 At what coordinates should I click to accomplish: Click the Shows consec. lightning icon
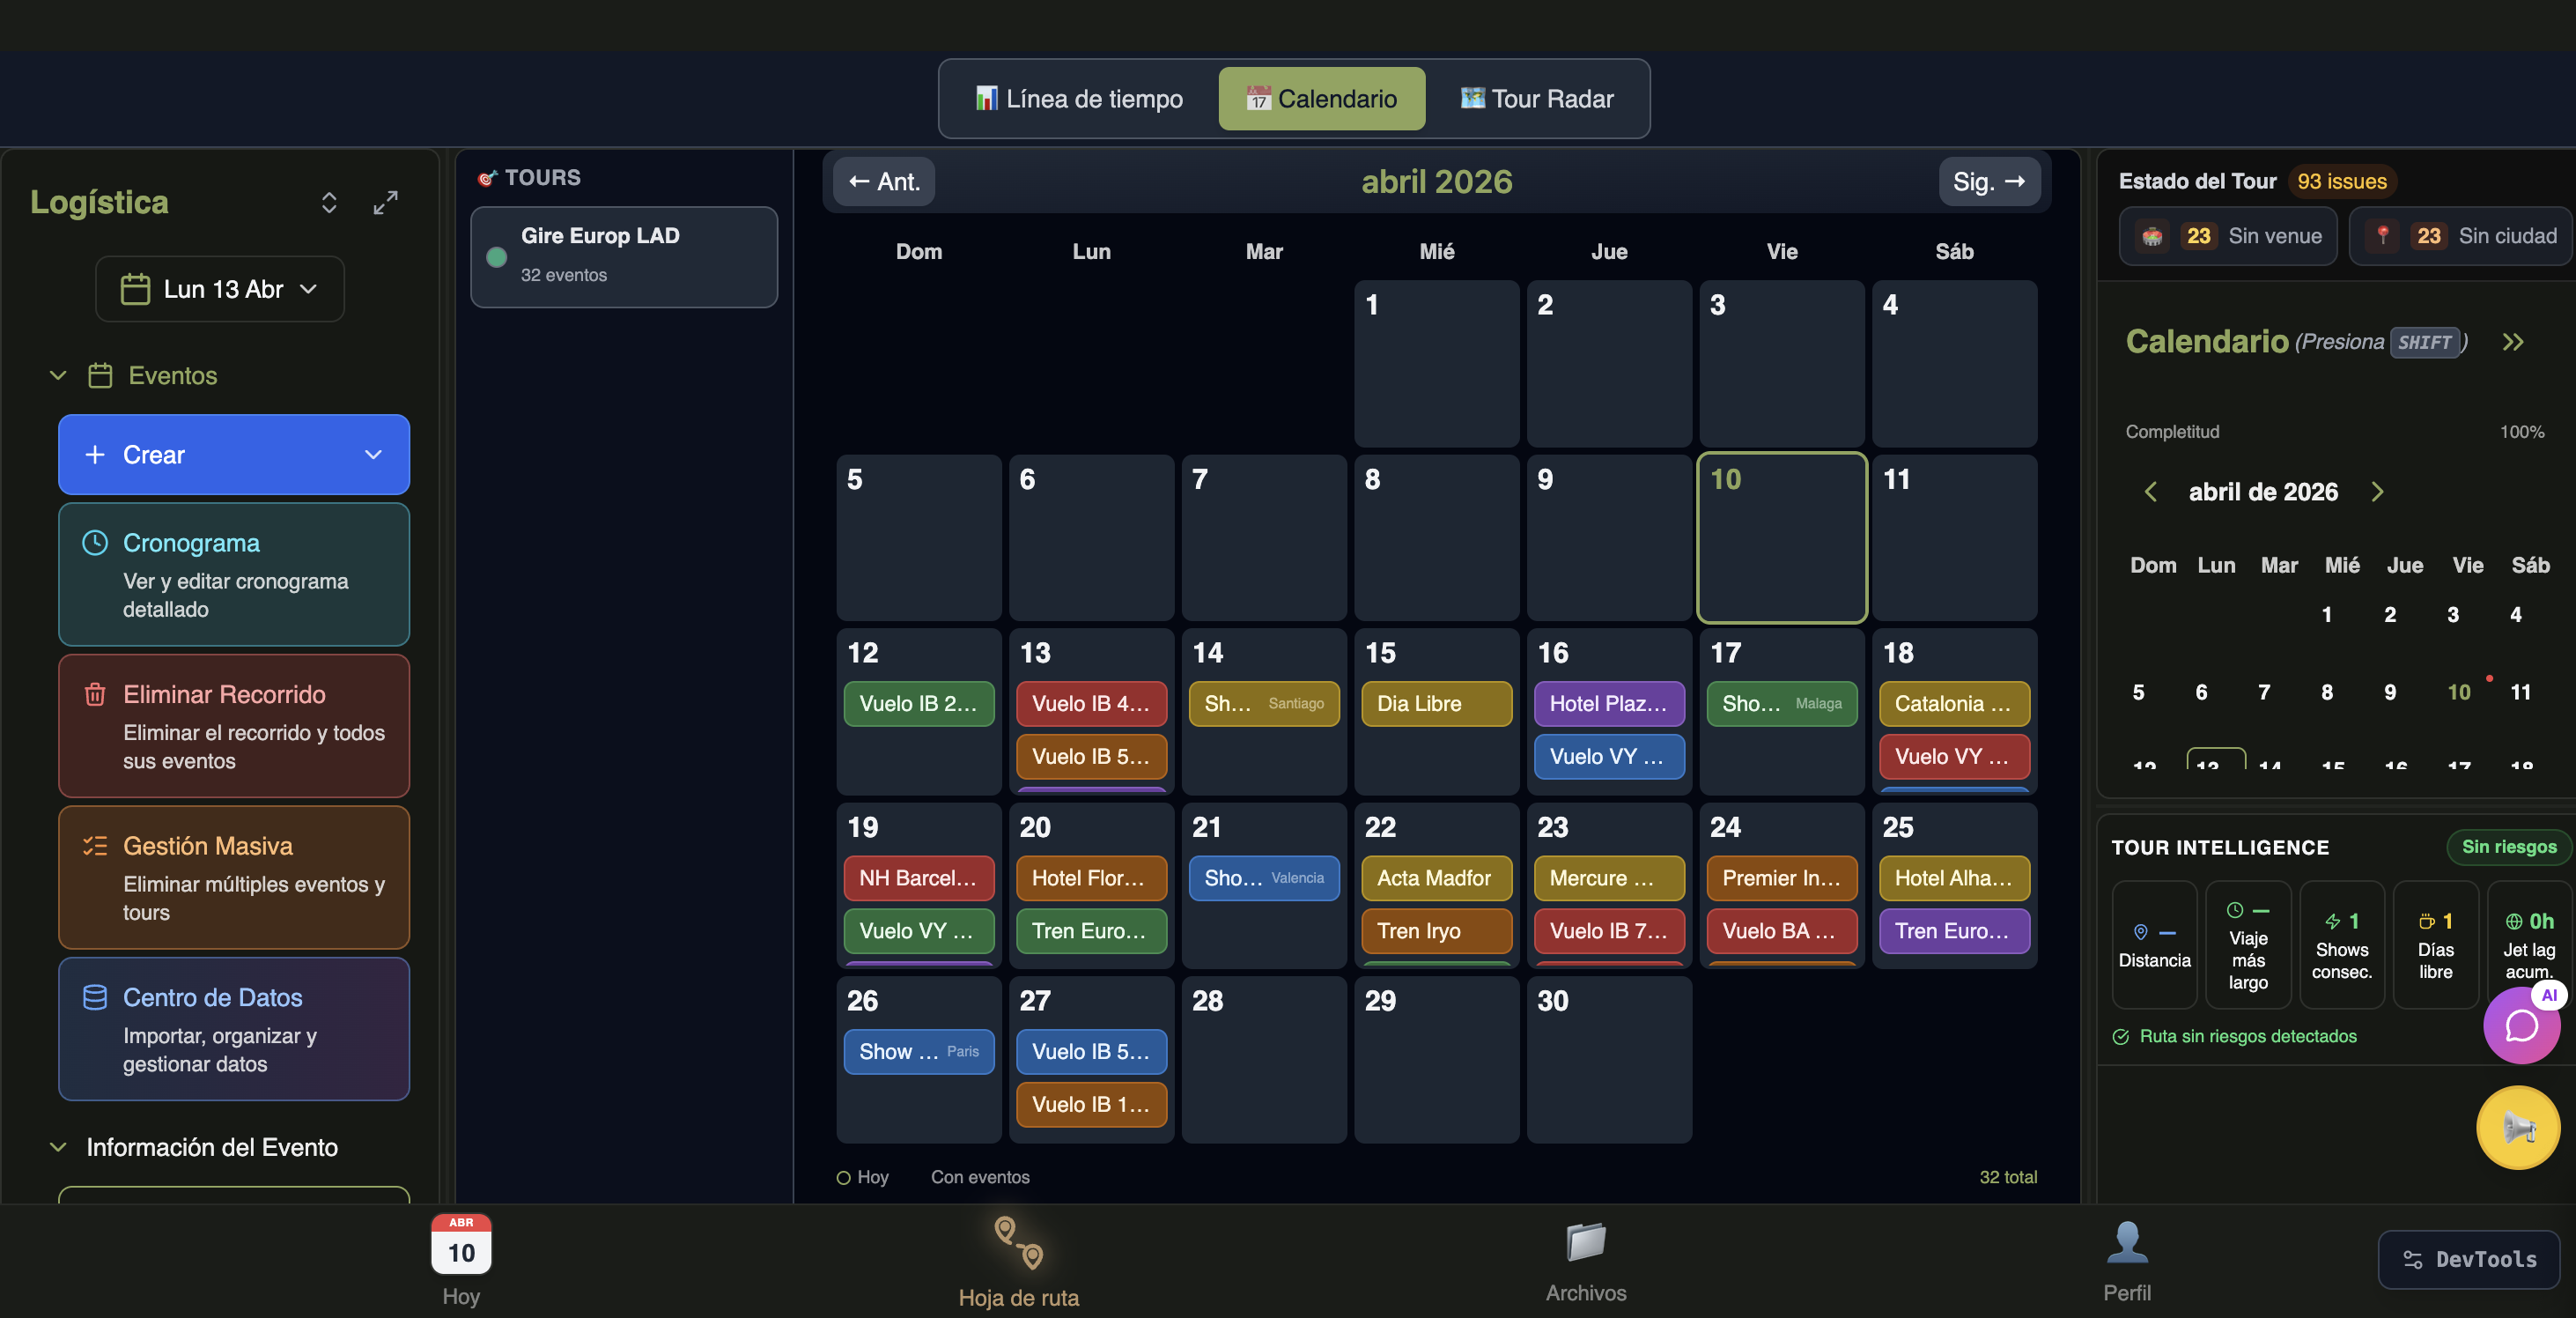point(2332,921)
